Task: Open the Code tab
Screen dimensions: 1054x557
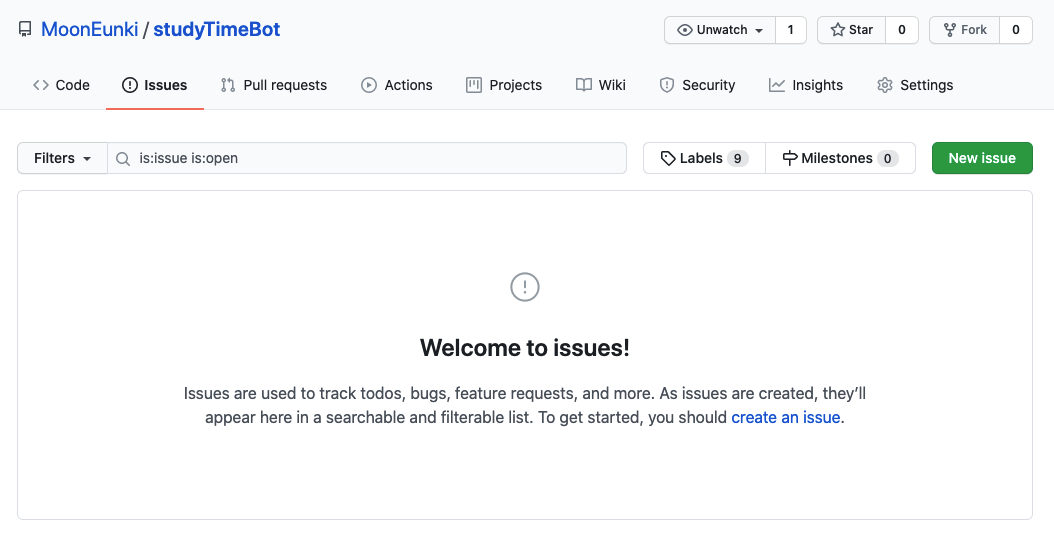Action: [61, 85]
